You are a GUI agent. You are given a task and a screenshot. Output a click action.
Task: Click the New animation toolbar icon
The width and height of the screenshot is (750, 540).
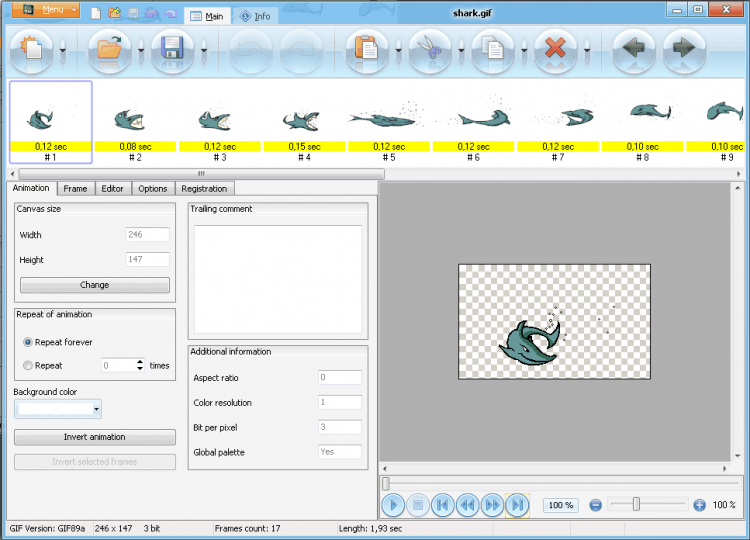pos(31,49)
